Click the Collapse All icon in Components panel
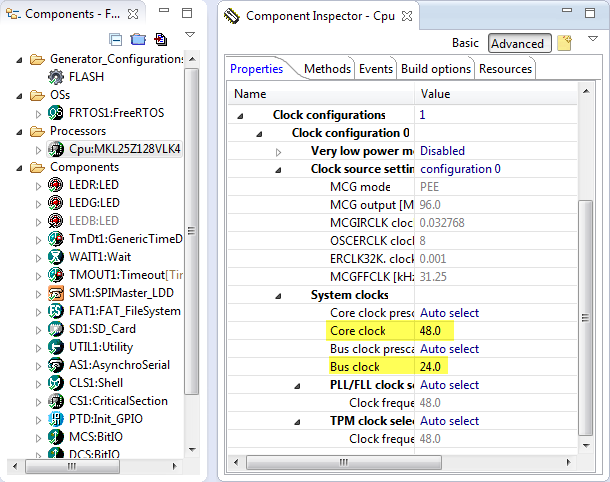The image size is (610, 482). pyautogui.click(x=116, y=39)
